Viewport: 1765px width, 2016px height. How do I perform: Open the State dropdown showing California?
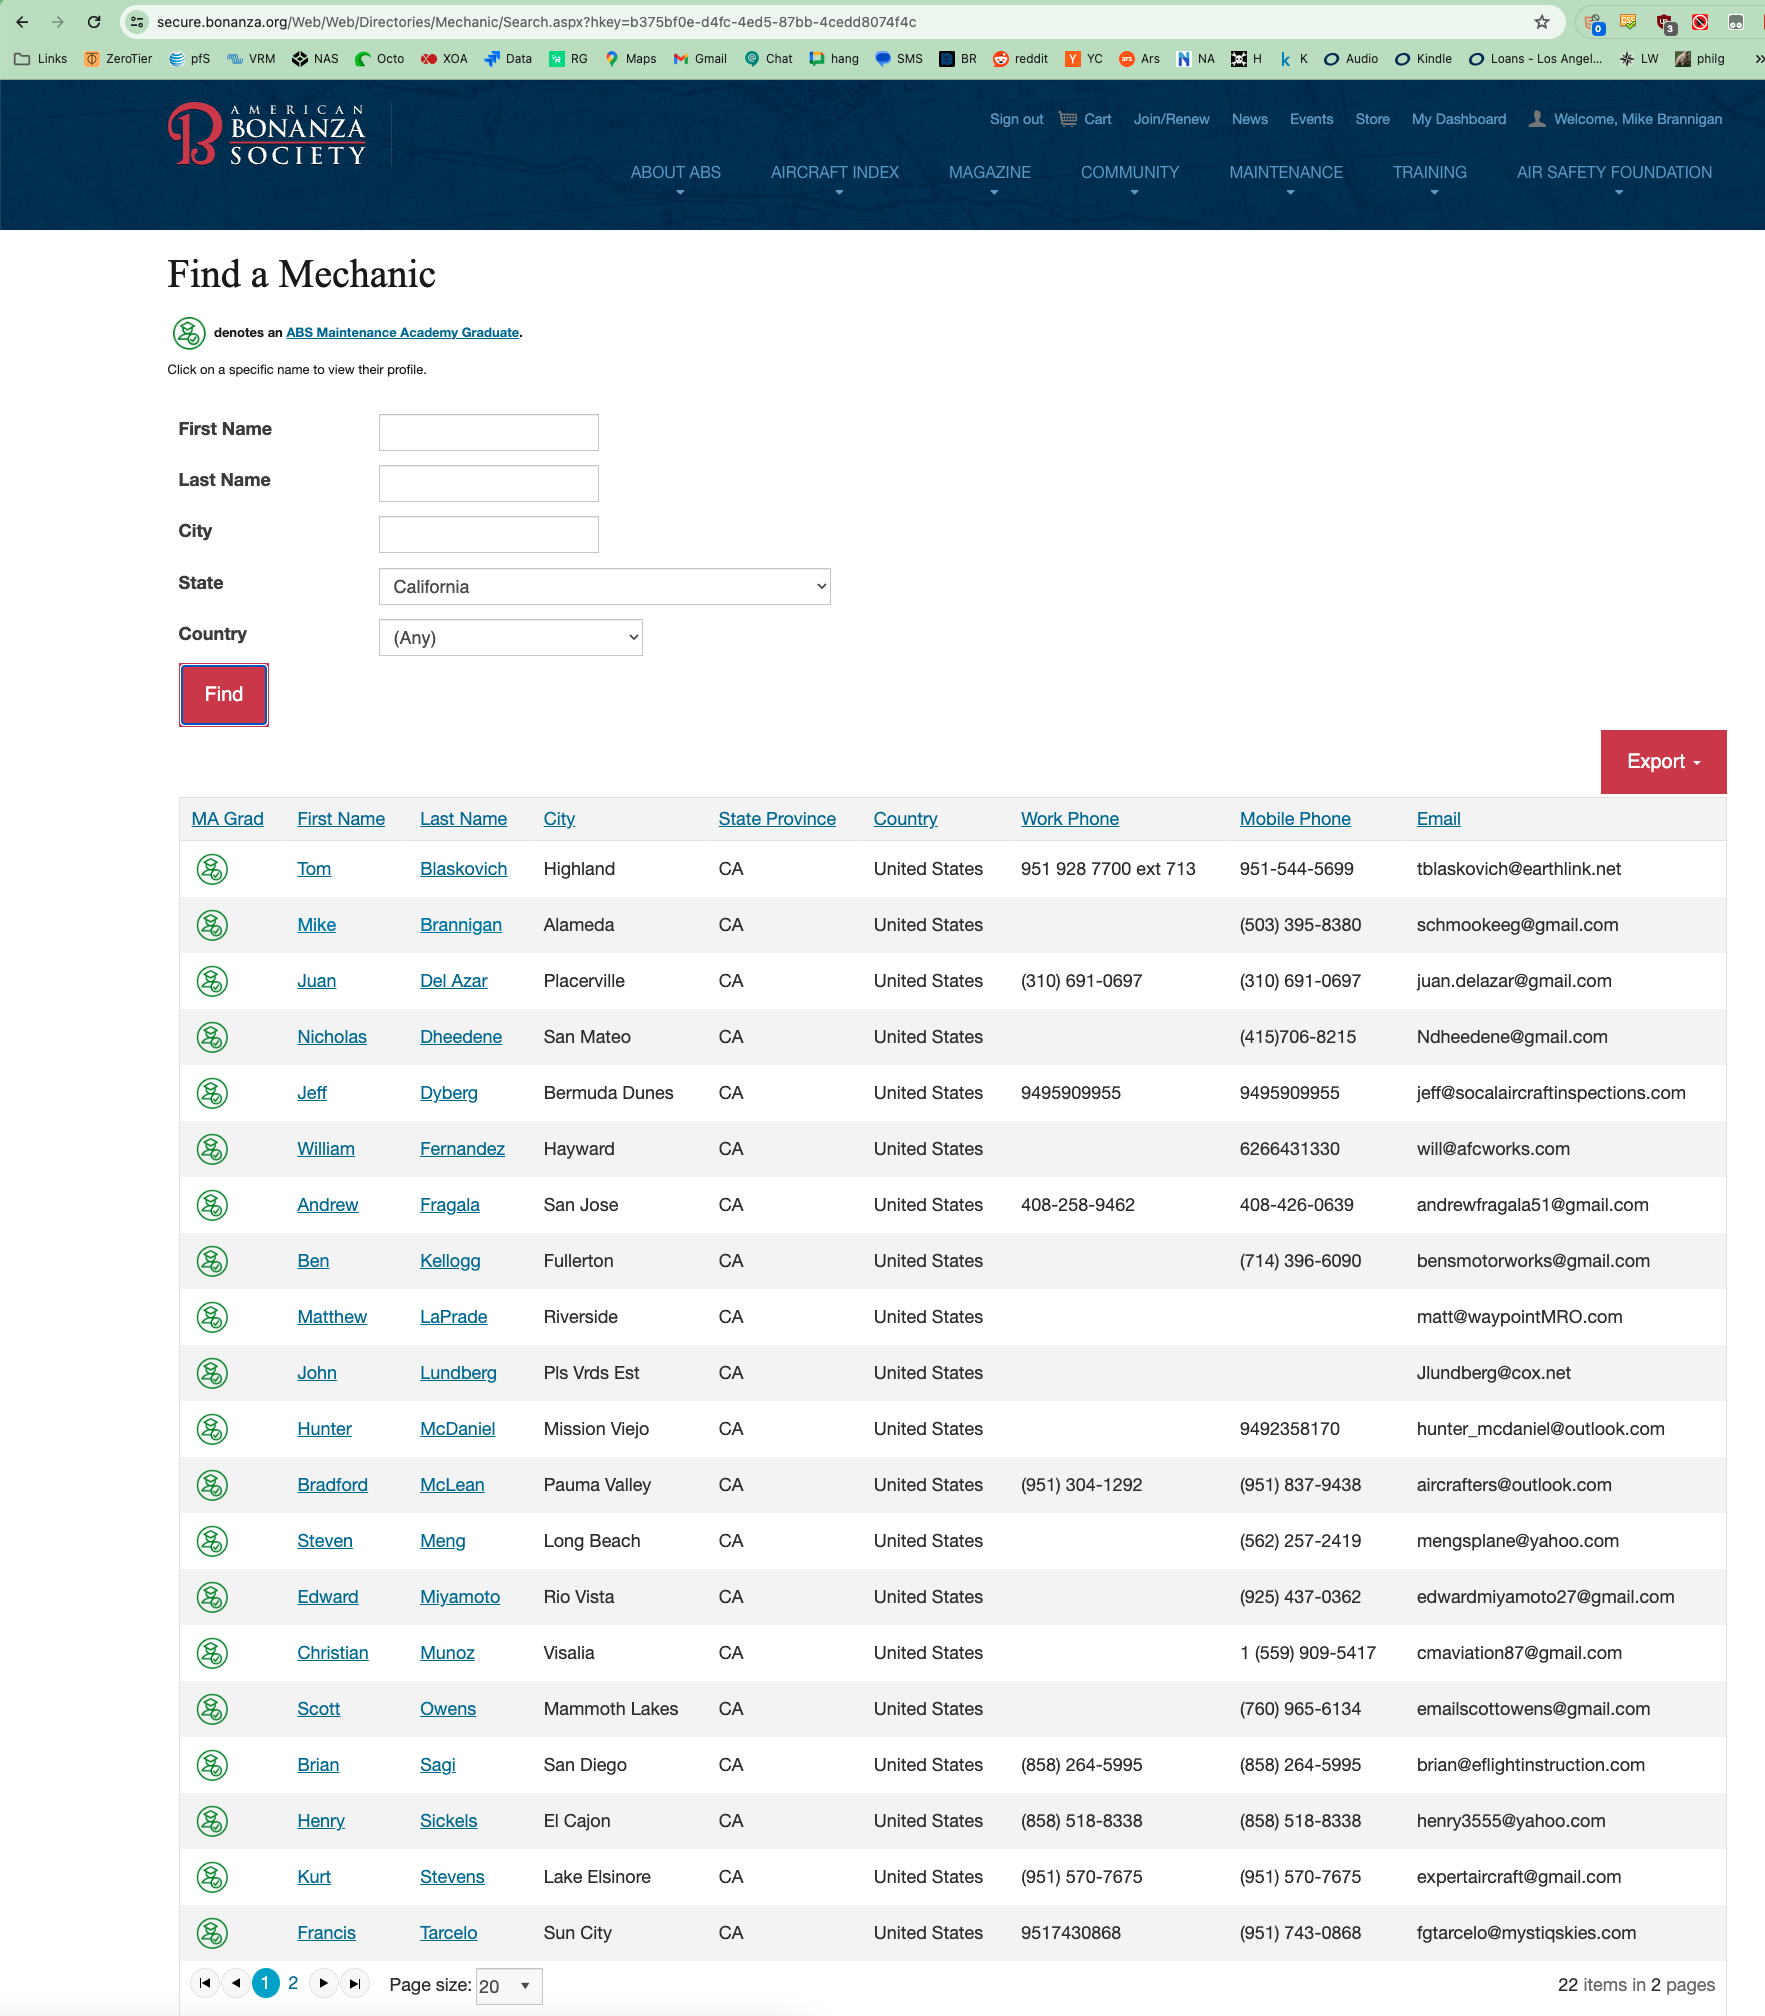(x=604, y=587)
